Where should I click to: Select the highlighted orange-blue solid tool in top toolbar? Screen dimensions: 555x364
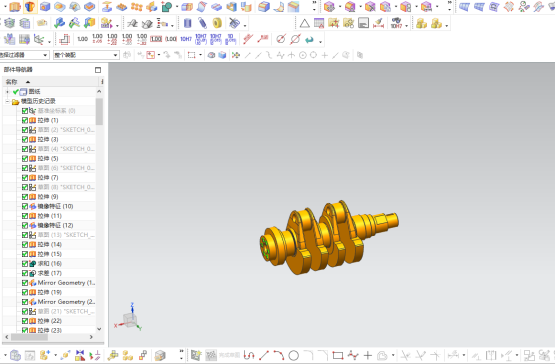point(30,6)
